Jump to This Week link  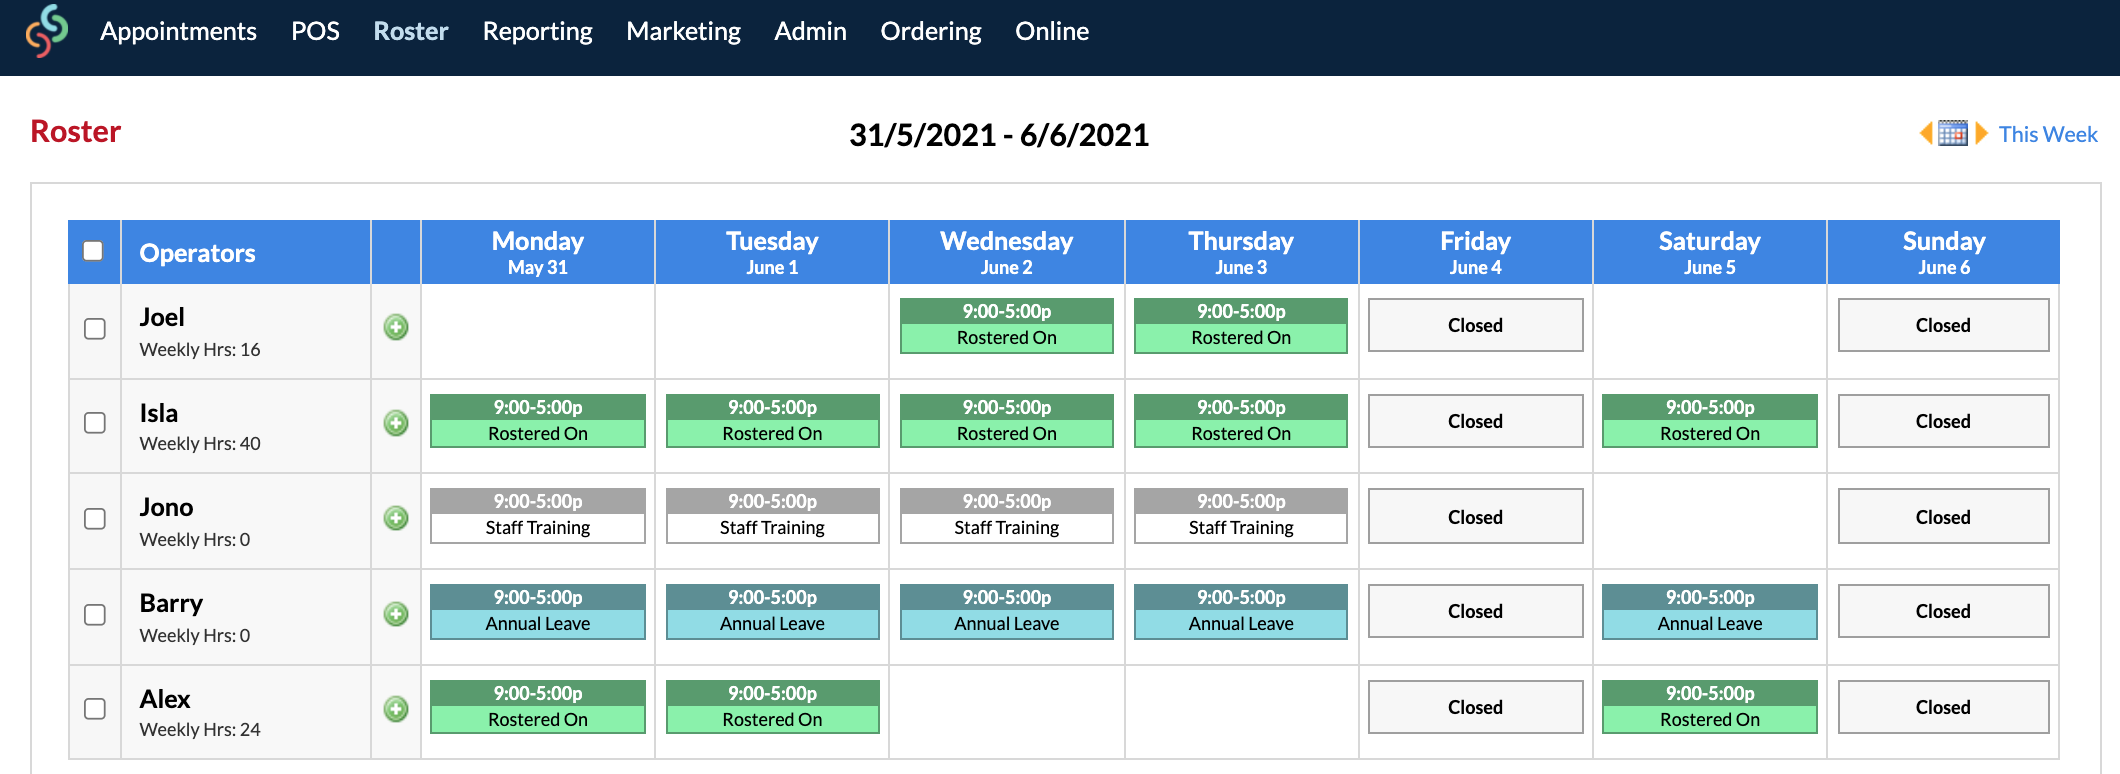[x=2047, y=134]
